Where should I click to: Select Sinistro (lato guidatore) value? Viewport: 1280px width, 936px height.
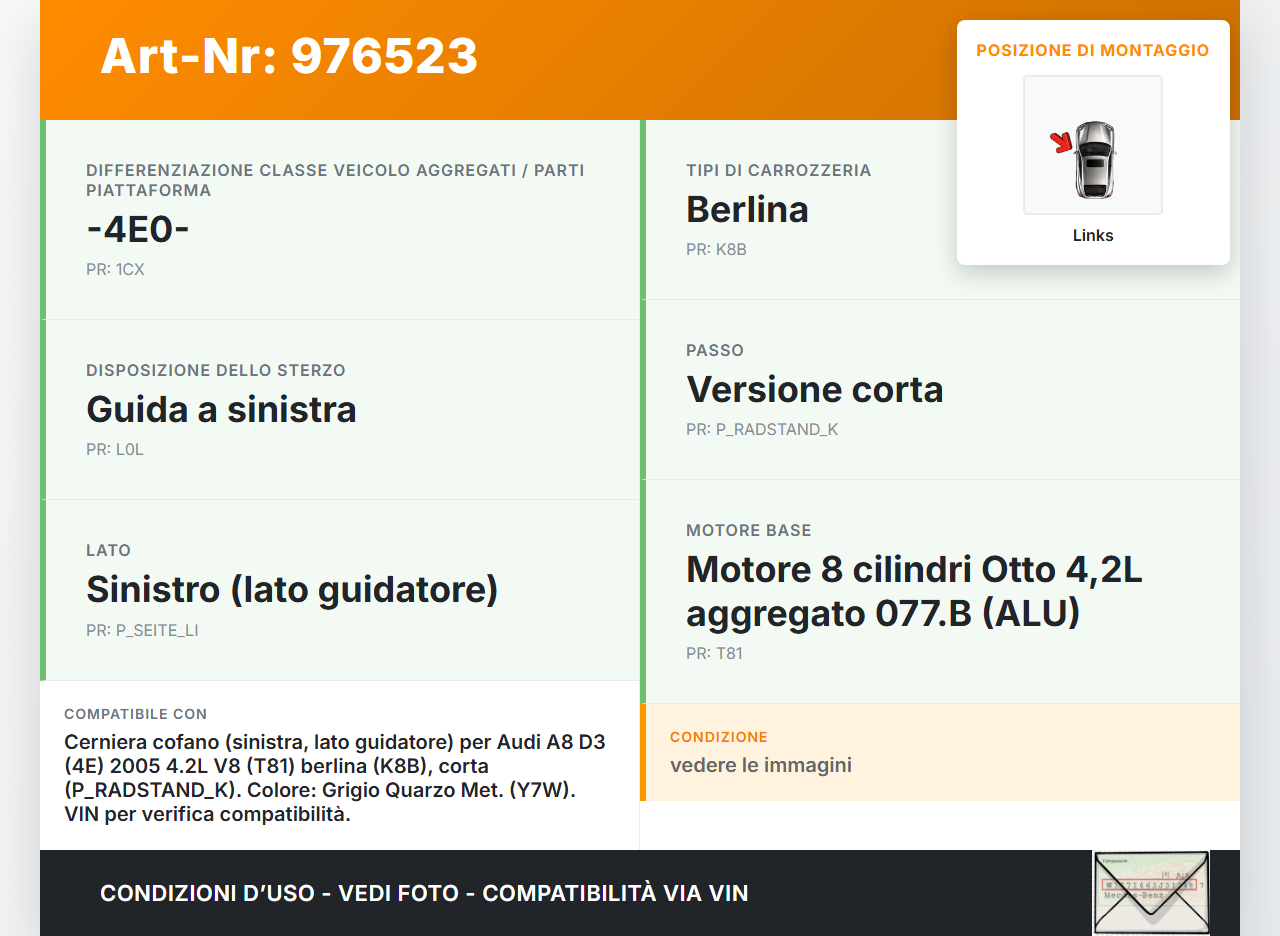[292, 590]
